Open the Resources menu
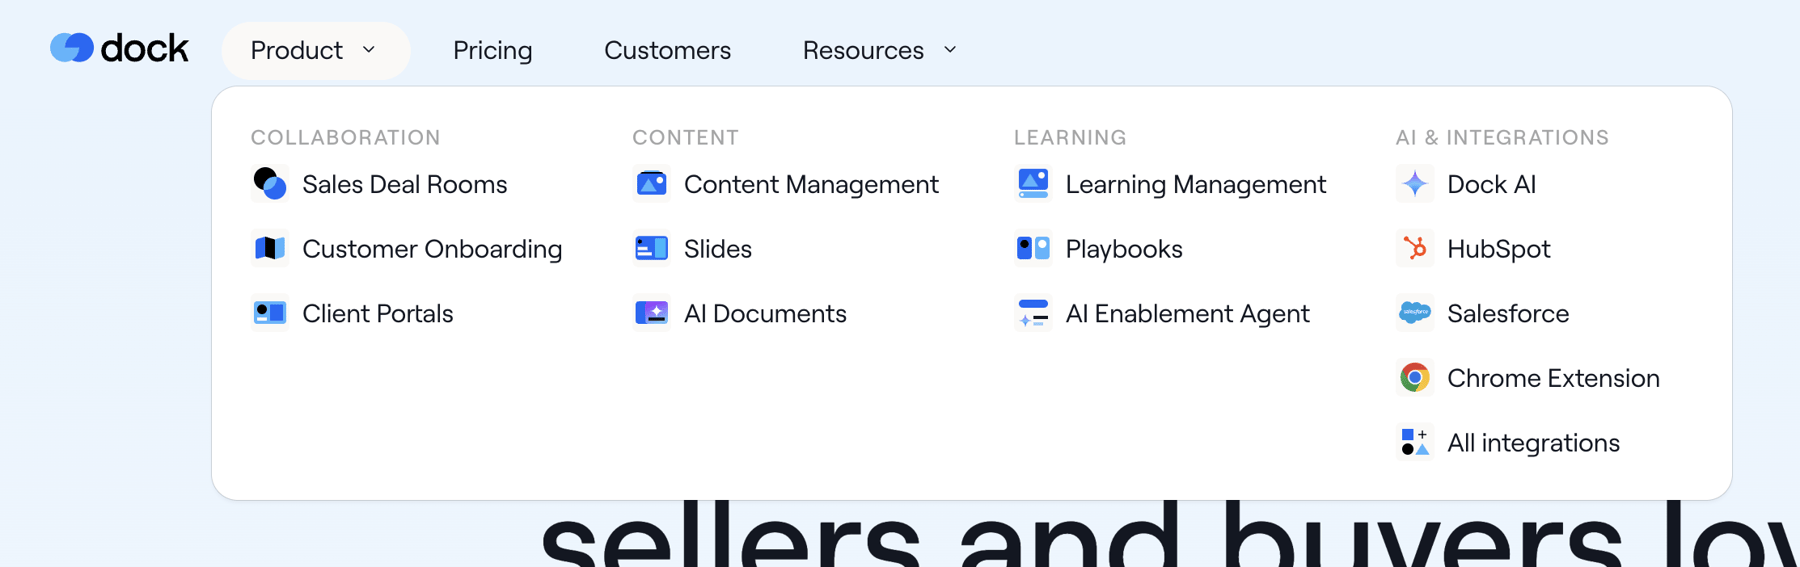Screen dimensions: 1800x567 coord(880,50)
